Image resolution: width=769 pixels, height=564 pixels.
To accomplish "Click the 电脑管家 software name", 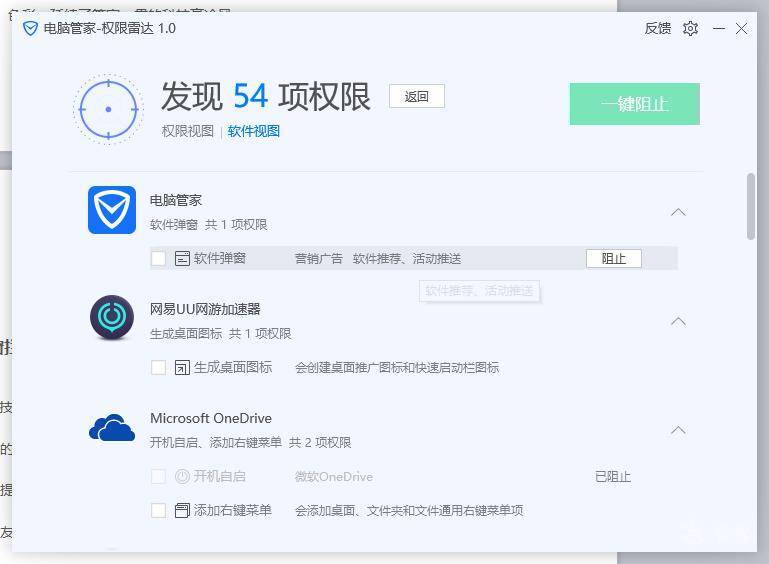I will 176,200.
